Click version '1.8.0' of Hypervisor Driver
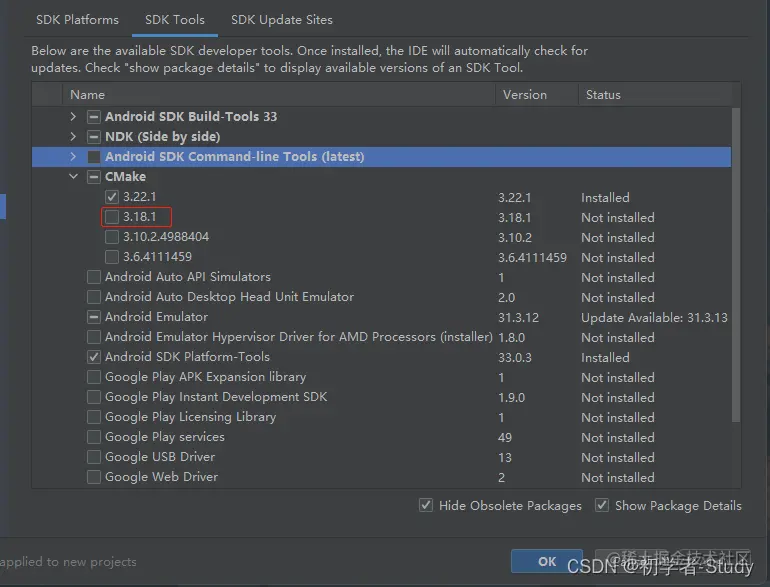The width and height of the screenshot is (770, 587). tap(511, 337)
